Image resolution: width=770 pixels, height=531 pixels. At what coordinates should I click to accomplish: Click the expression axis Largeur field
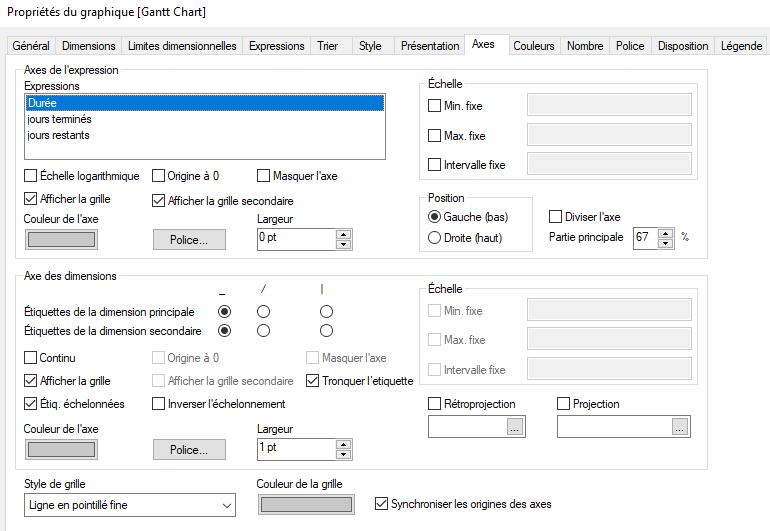coord(296,239)
